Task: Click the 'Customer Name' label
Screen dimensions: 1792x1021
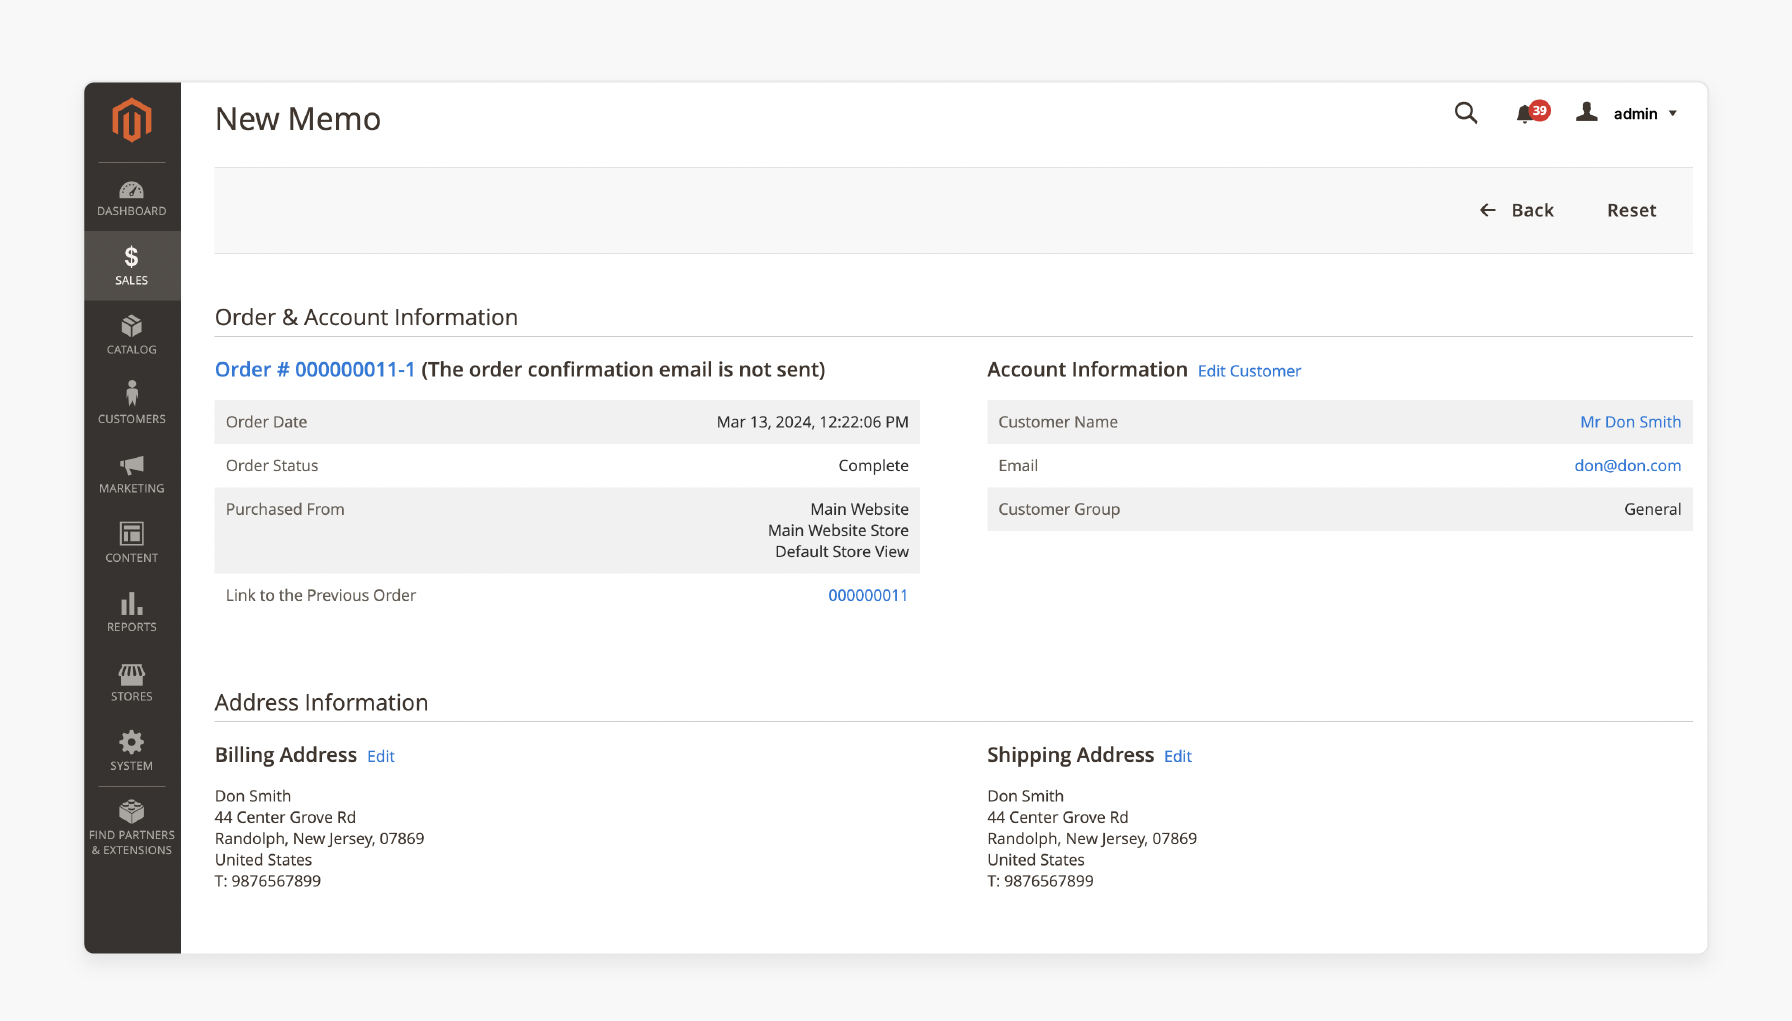Action: (1058, 422)
